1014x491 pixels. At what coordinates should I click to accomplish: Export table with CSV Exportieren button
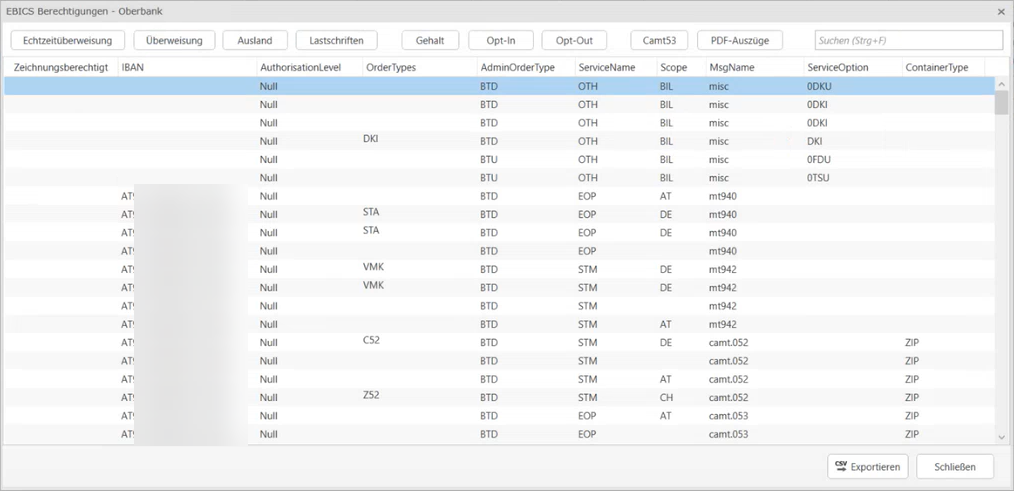[867, 467]
